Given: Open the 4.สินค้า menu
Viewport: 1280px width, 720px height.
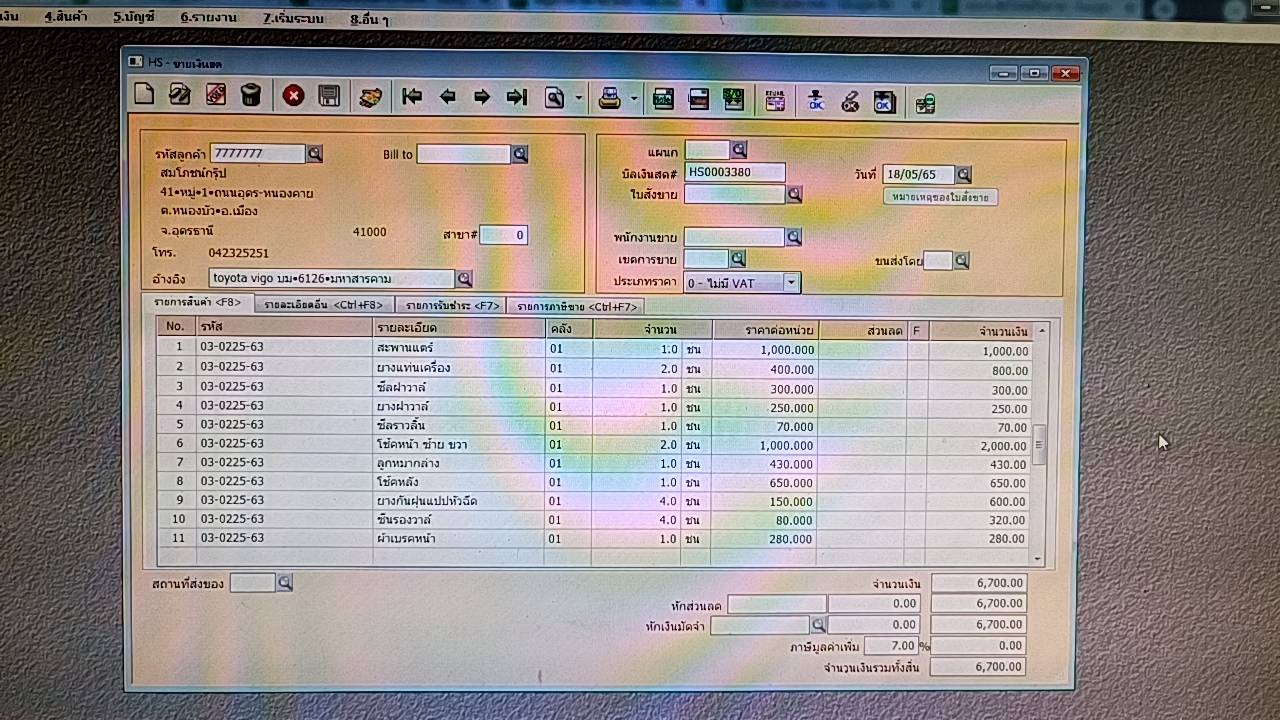Looking at the screenshot, I should pyautogui.click(x=67, y=17).
